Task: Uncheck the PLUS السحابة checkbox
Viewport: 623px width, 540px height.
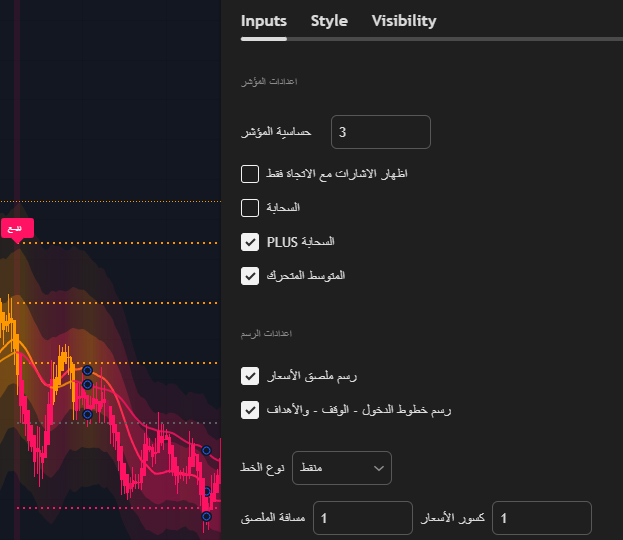Action: click(x=250, y=242)
